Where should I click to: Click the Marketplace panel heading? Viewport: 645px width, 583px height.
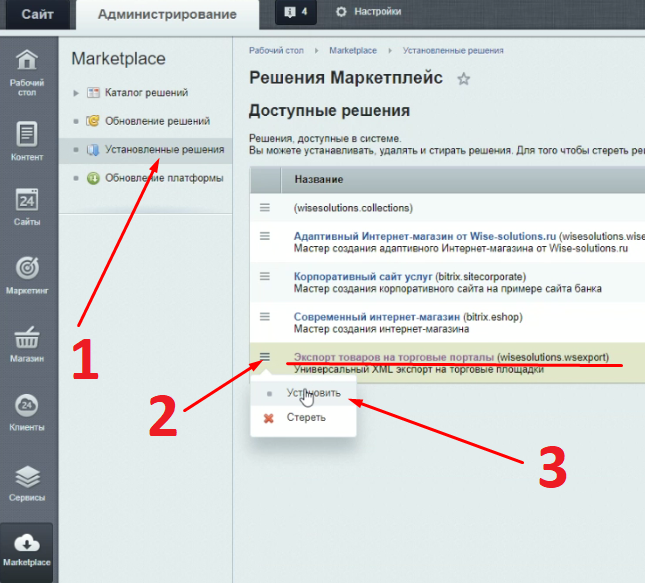pyautogui.click(x=118, y=58)
